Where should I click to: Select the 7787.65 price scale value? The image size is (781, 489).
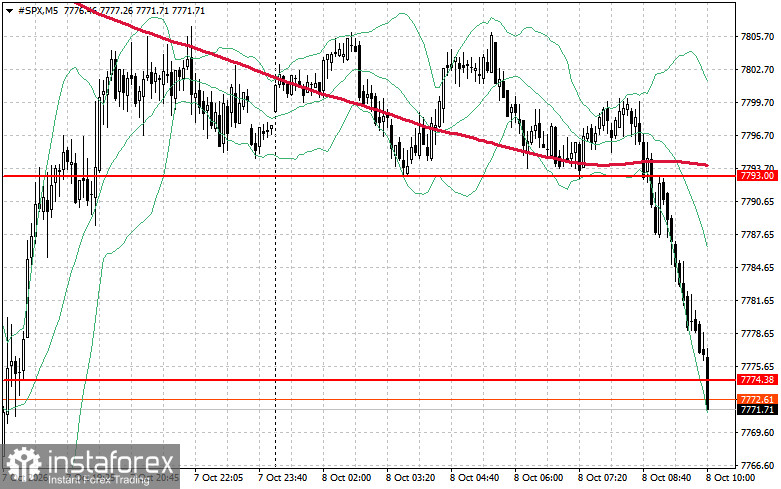(x=757, y=235)
